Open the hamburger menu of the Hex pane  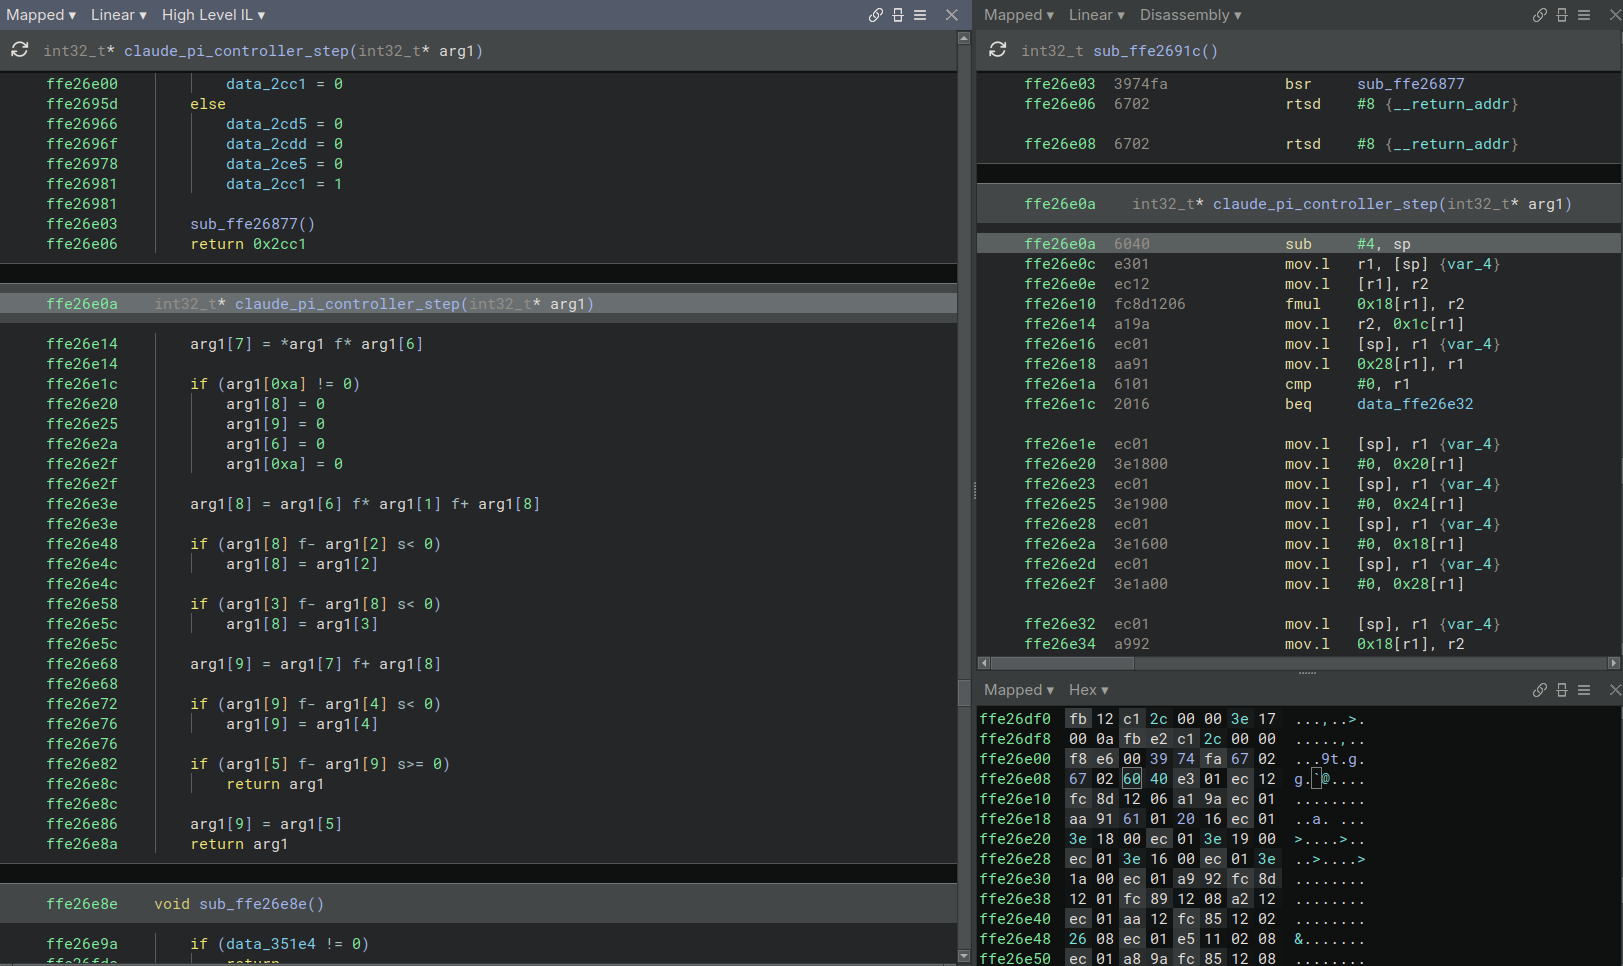pyautogui.click(x=1584, y=690)
